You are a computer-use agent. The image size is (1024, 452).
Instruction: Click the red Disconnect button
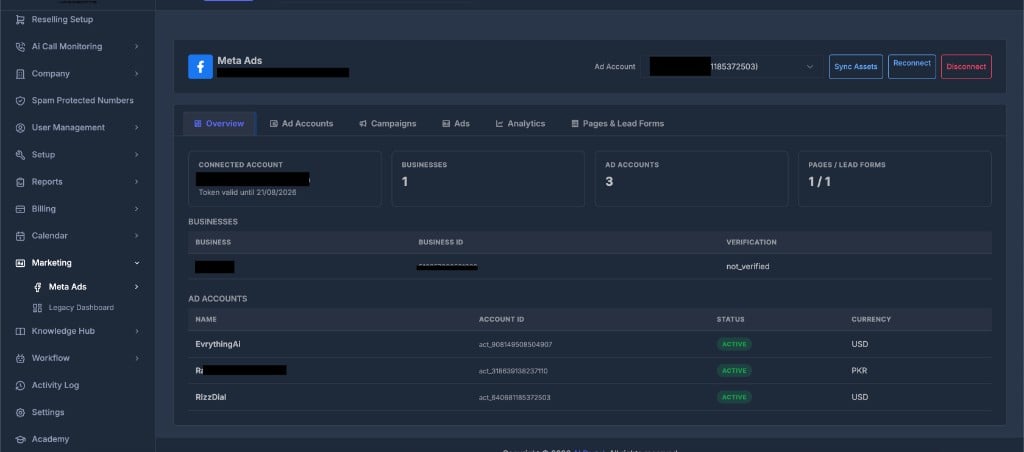[x=966, y=67]
